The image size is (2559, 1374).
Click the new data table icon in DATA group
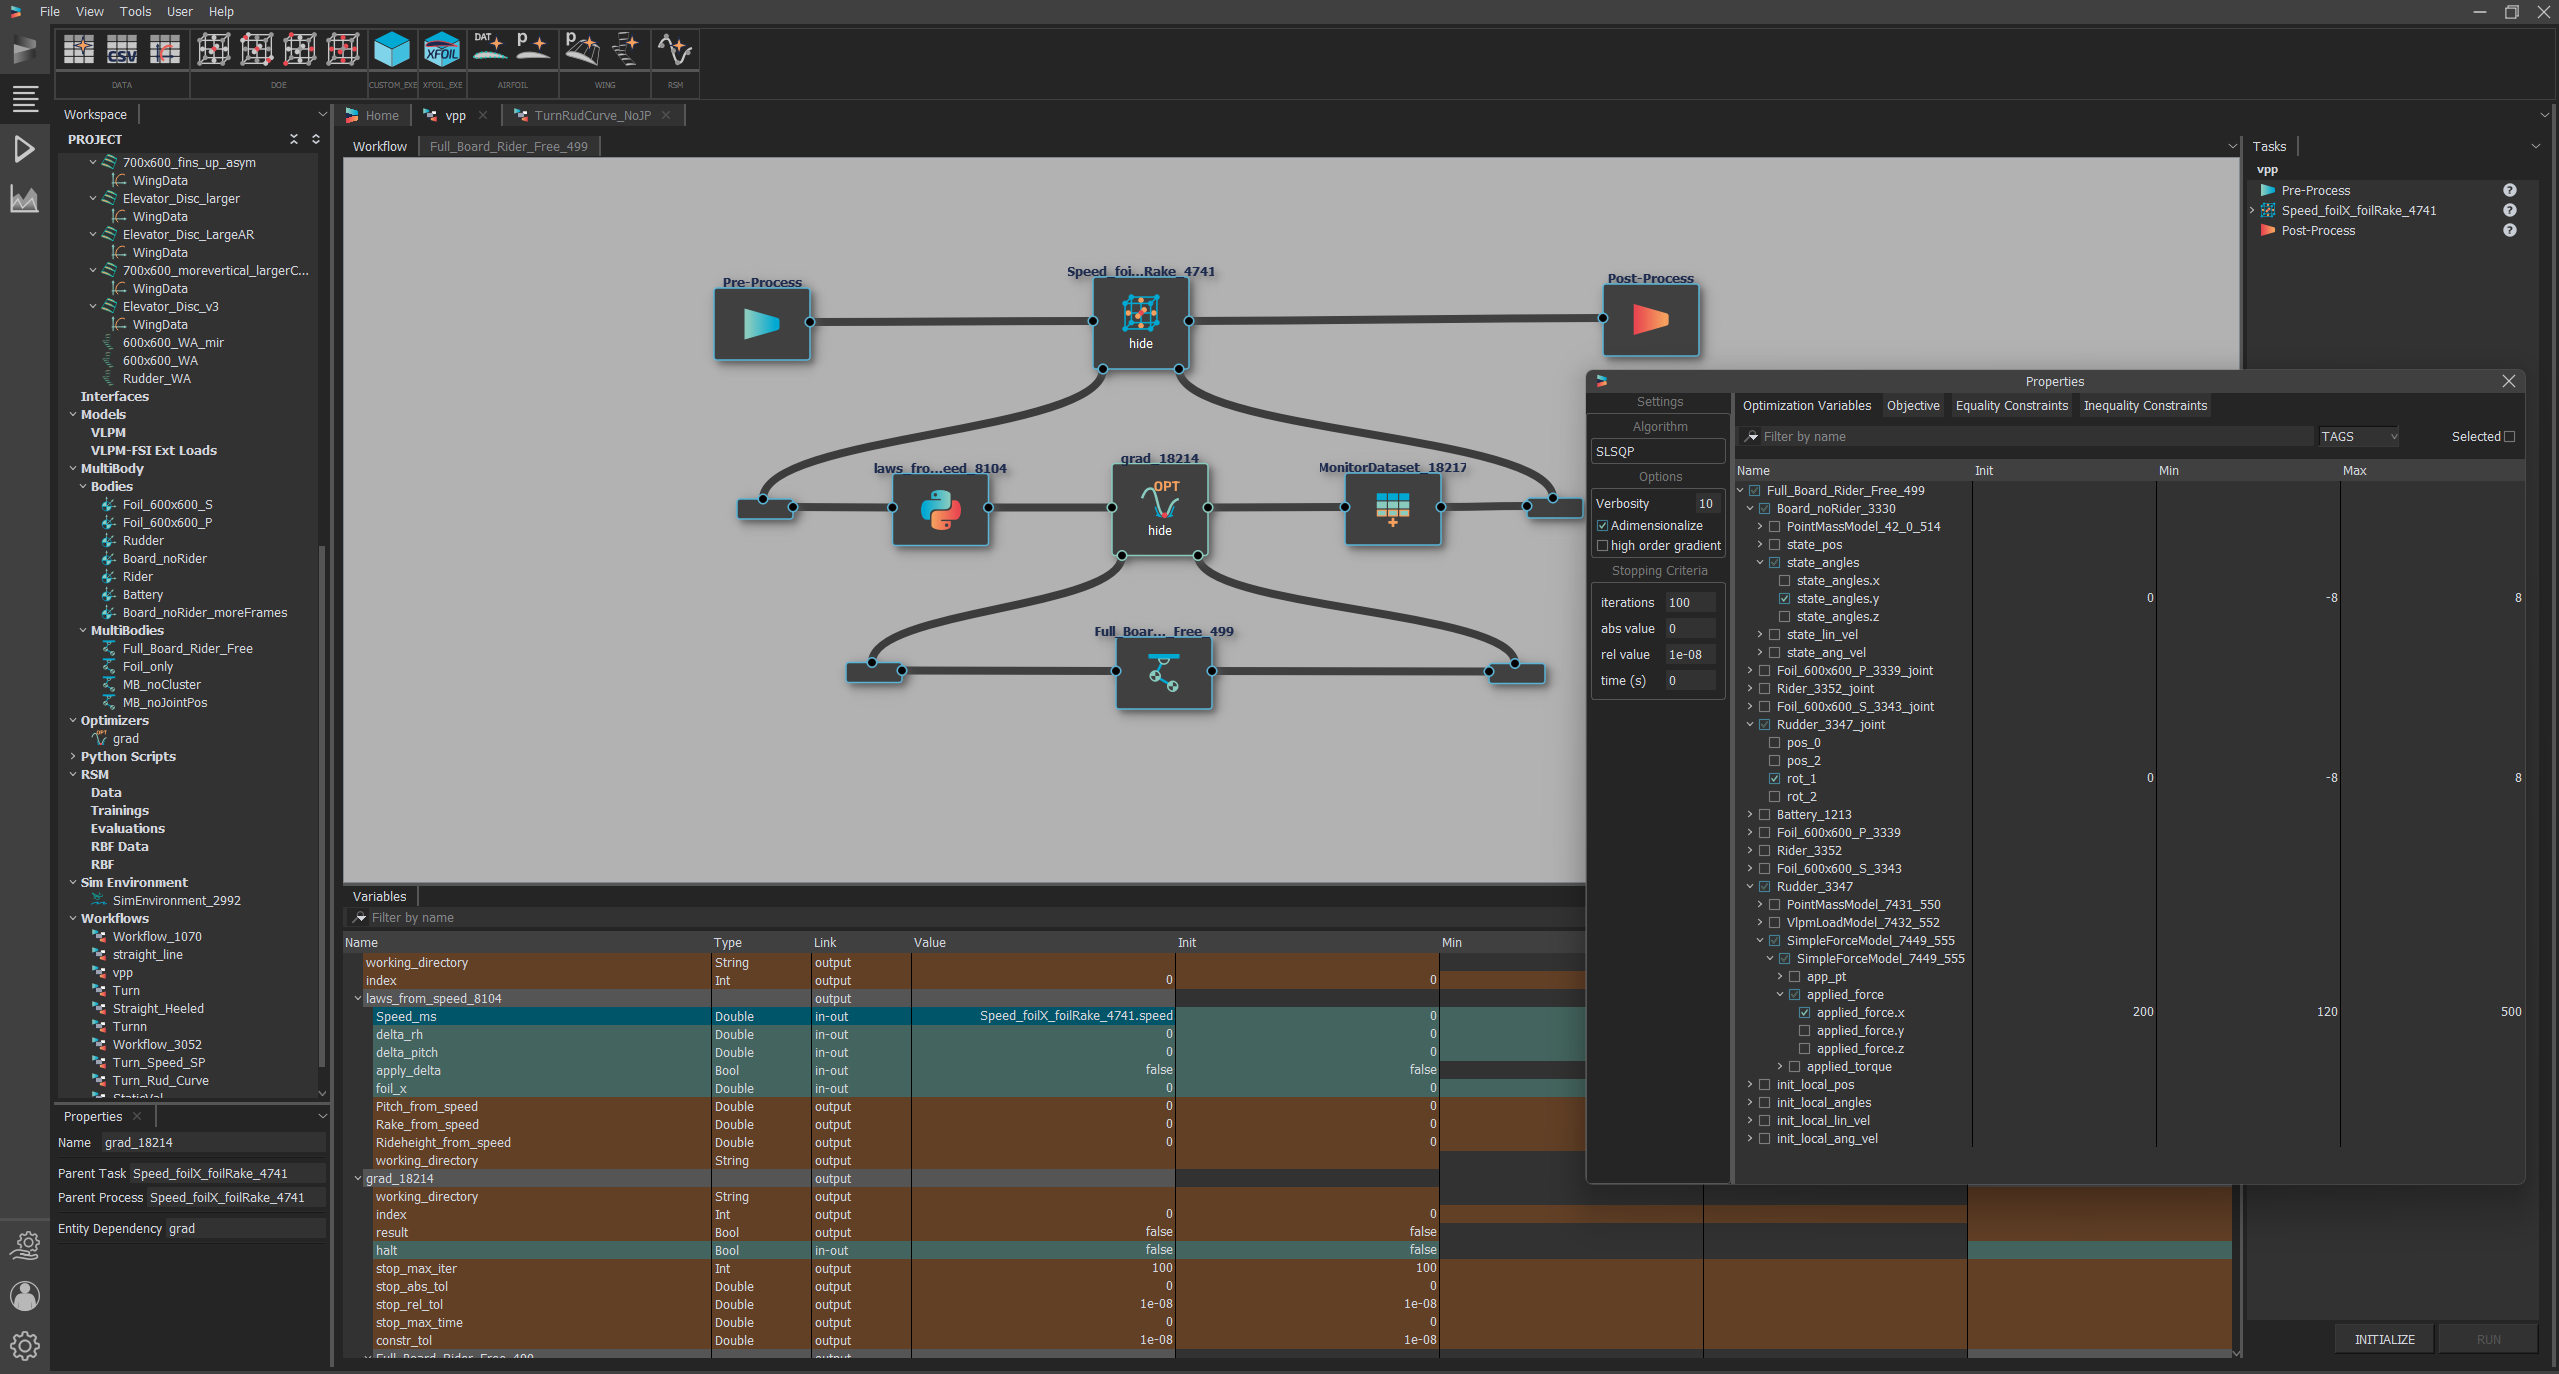79,48
